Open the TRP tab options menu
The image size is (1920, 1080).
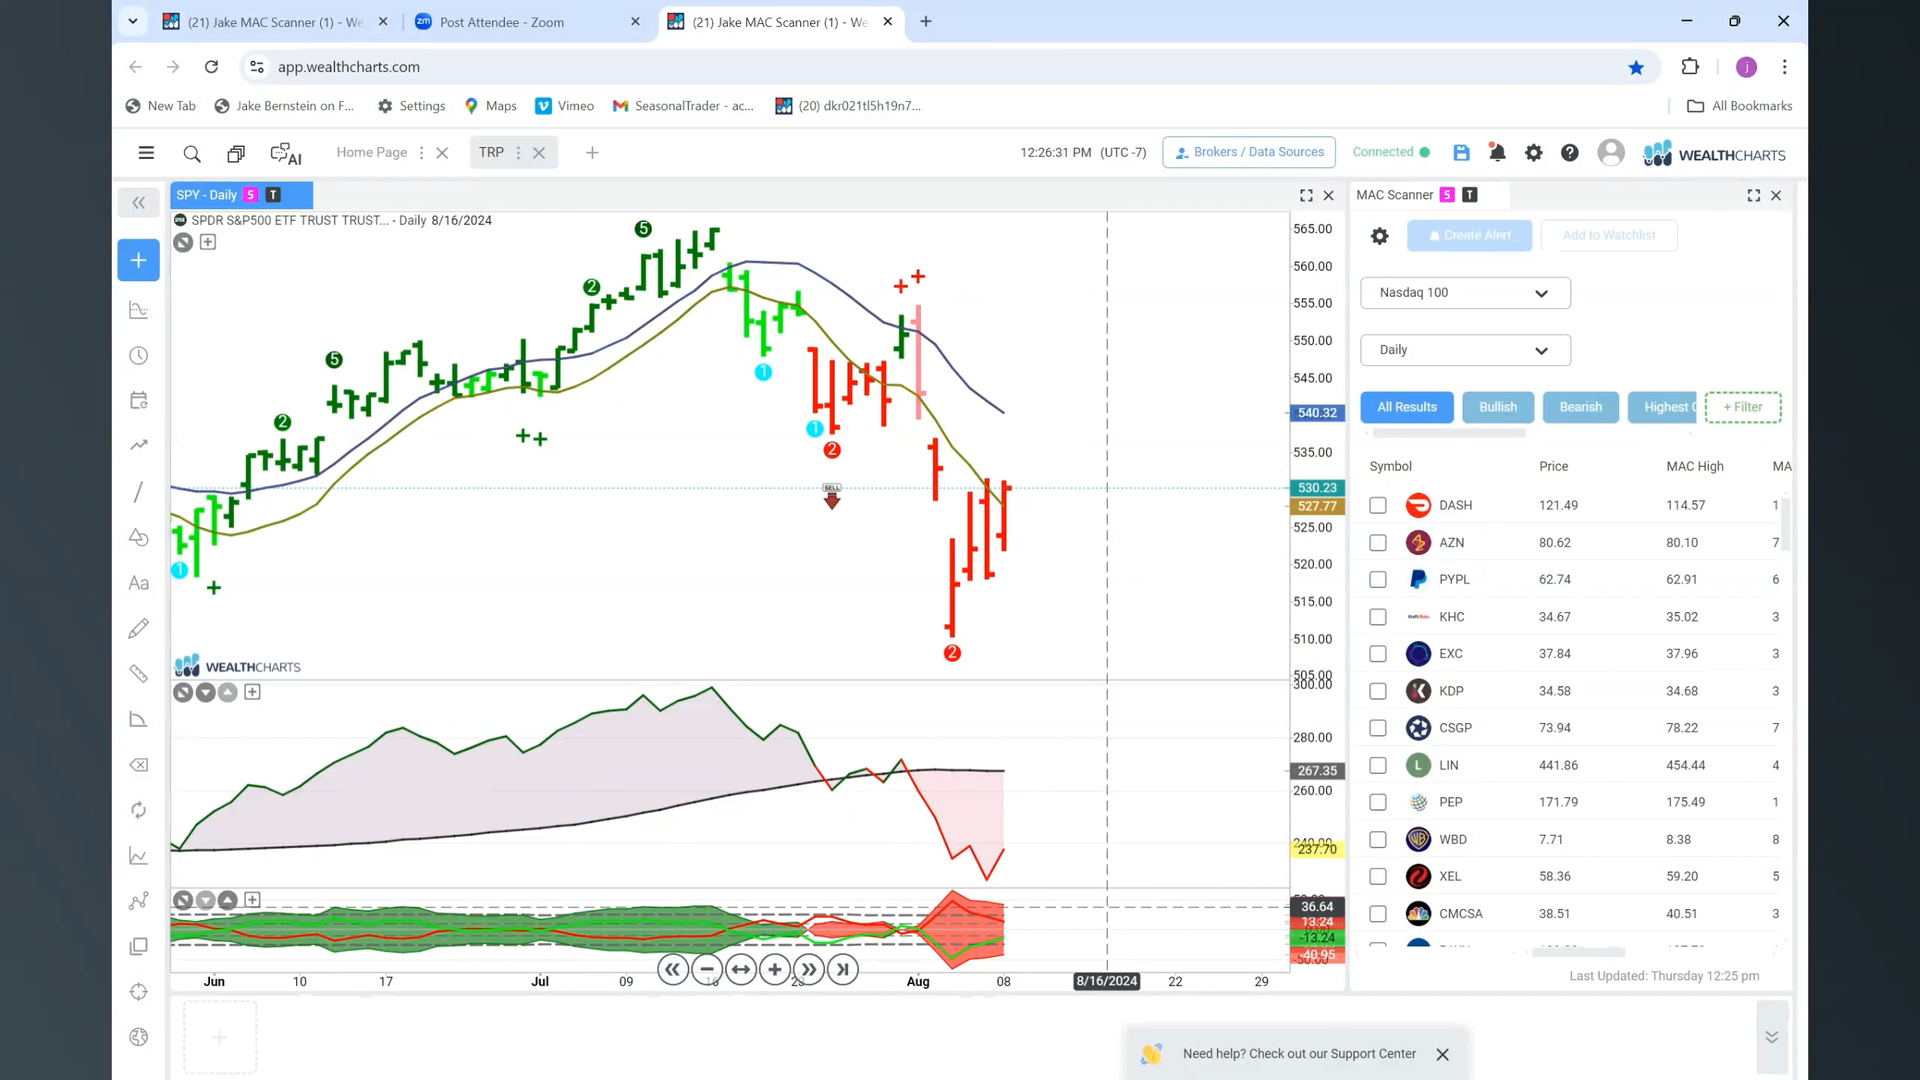tap(518, 153)
